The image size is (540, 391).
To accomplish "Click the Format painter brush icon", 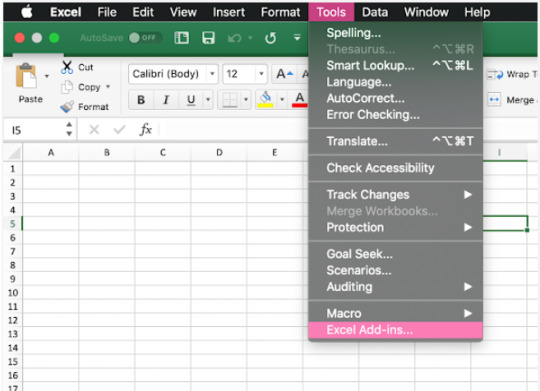I will (x=67, y=107).
